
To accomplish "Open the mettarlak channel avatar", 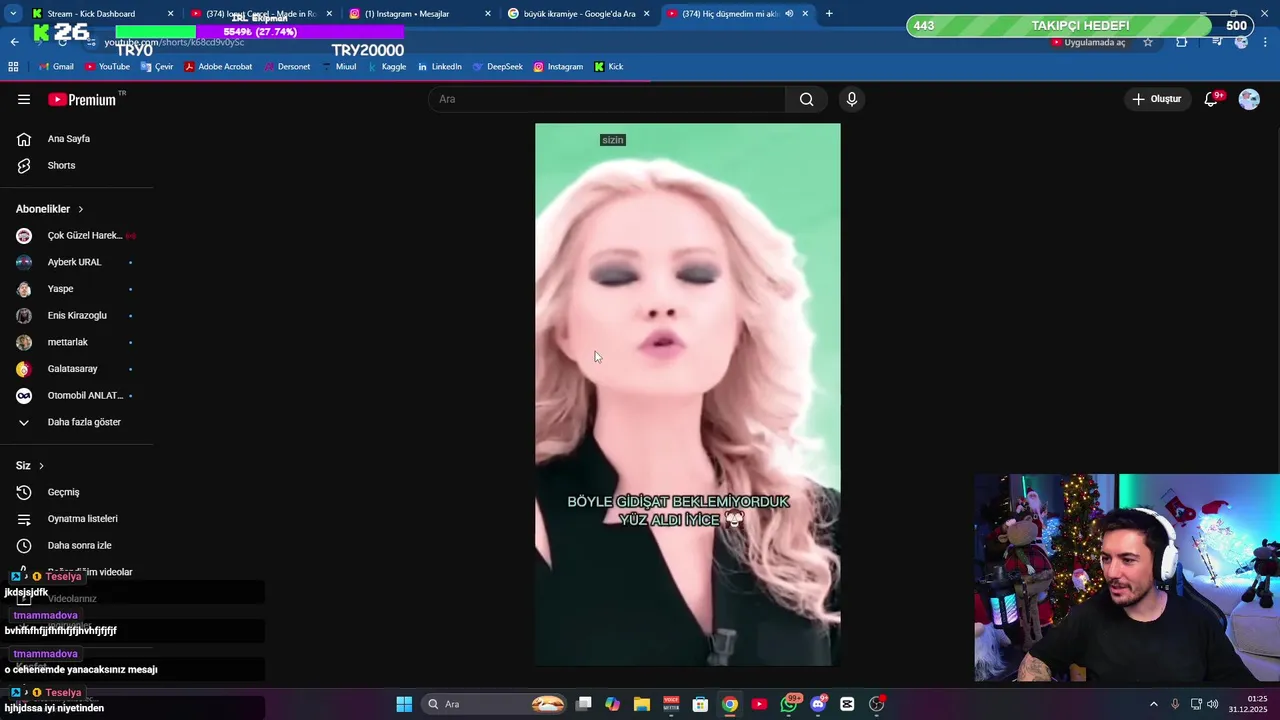I will click(x=24, y=342).
